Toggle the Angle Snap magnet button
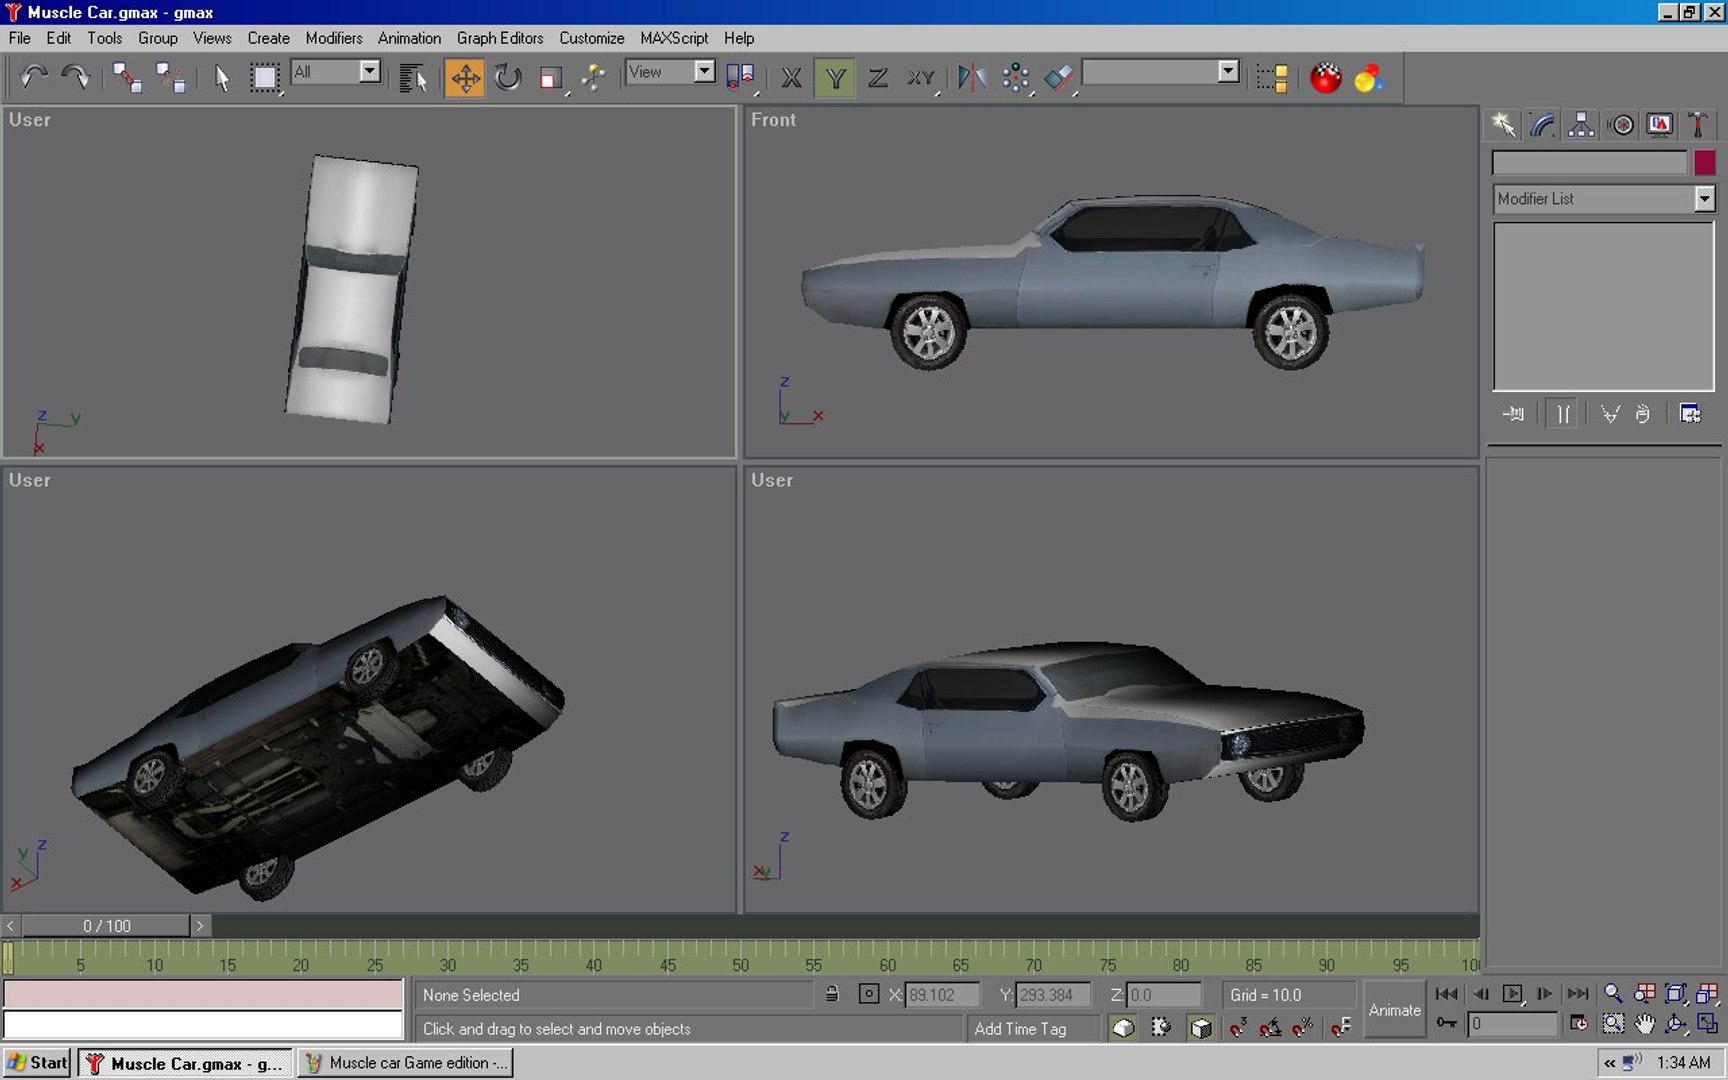The image size is (1728, 1080). click(x=1270, y=1027)
